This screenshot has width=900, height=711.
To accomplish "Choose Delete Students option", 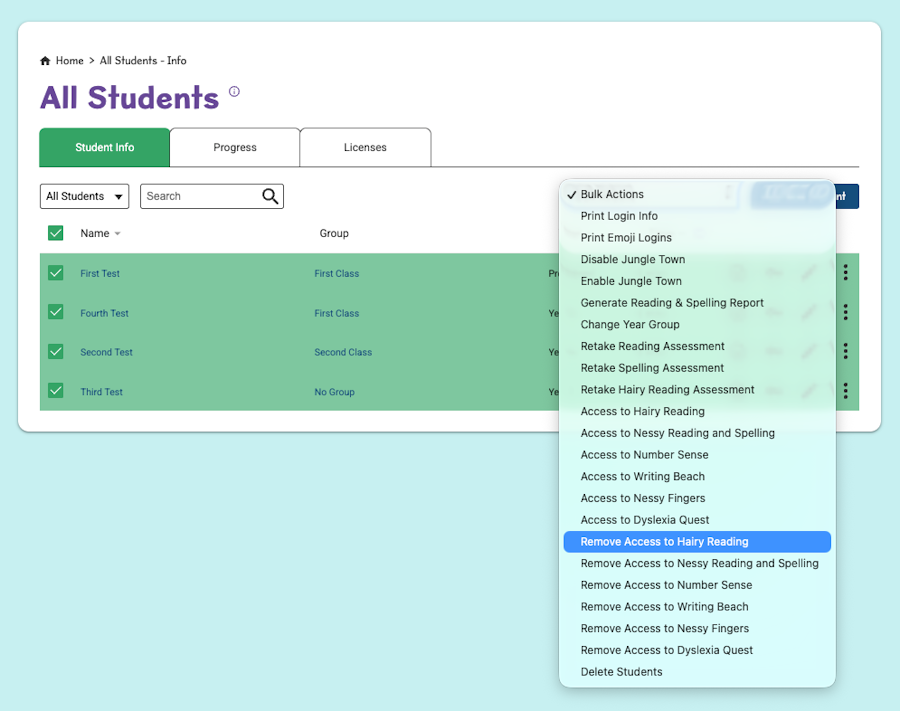I will tap(697, 672).
